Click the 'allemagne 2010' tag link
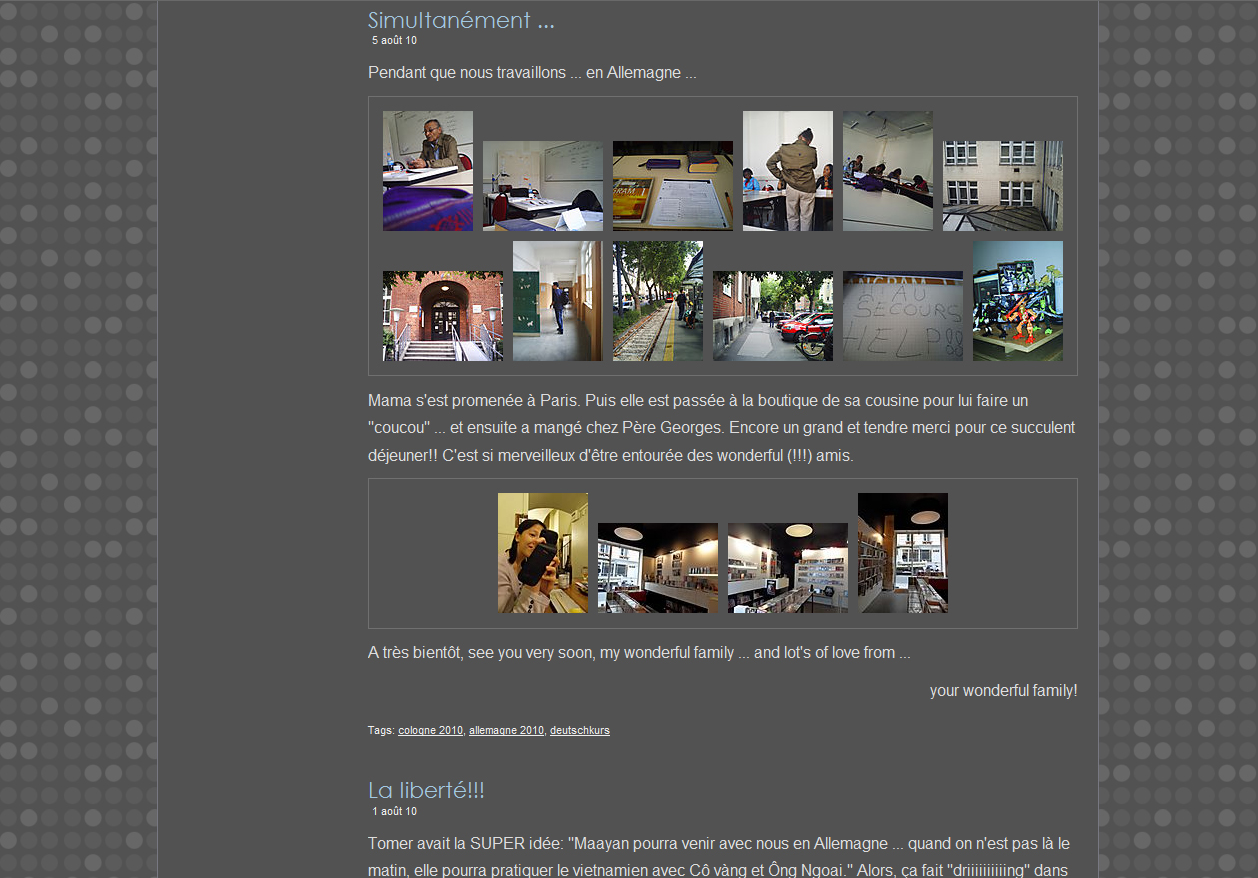The height and width of the screenshot is (878, 1258). coord(506,731)
